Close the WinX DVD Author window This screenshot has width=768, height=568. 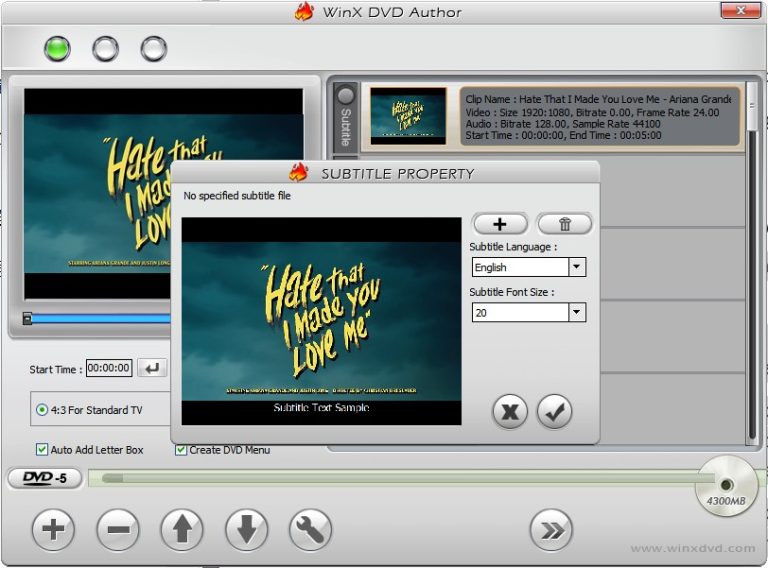740,10
